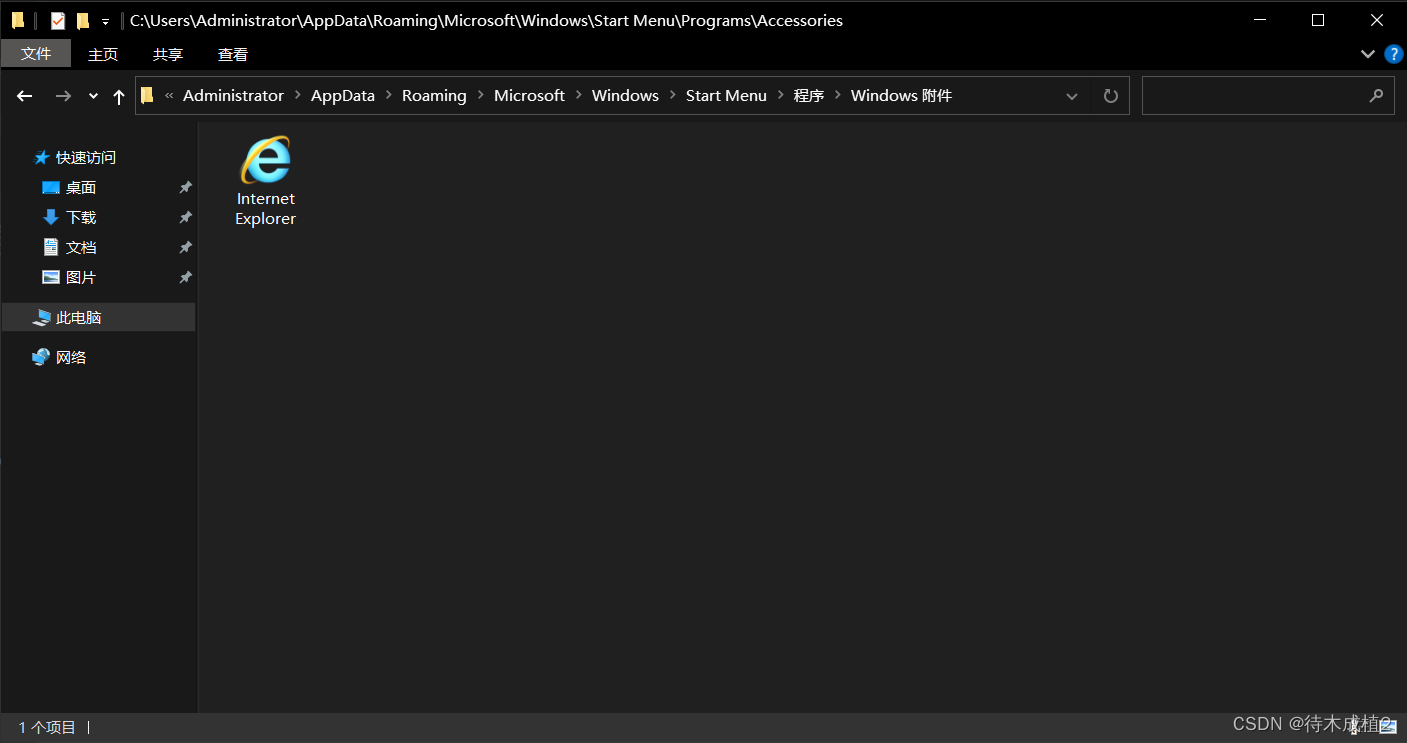
Task: Switch to the 主页 ribbon tab
Action: coord(103,54)
